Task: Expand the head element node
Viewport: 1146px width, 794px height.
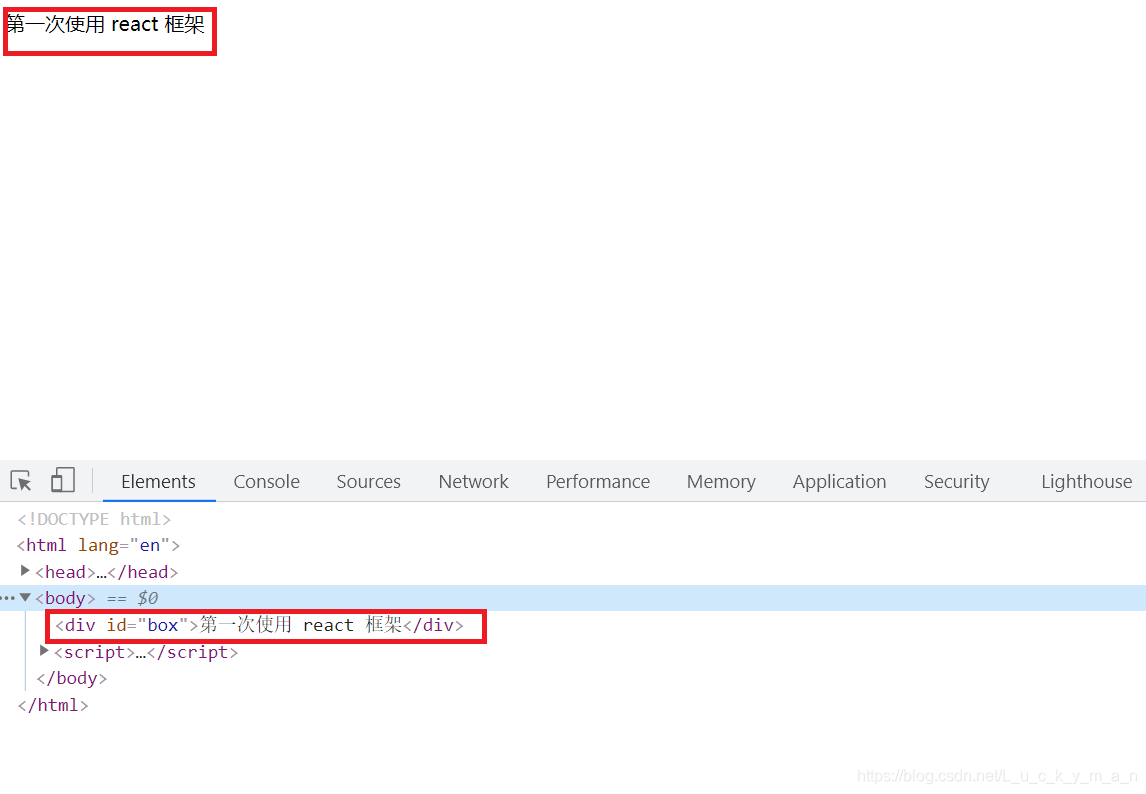Action: pos(26,570)
